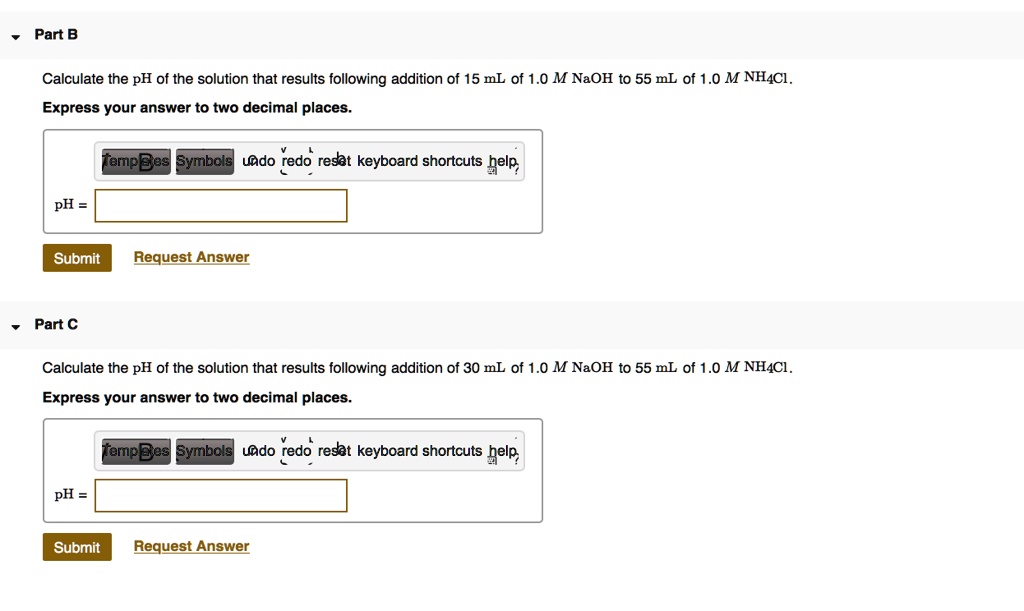Click reset in Part B toolbar
This screenshot has height=611, width=1024.
[x=334, y=161]
